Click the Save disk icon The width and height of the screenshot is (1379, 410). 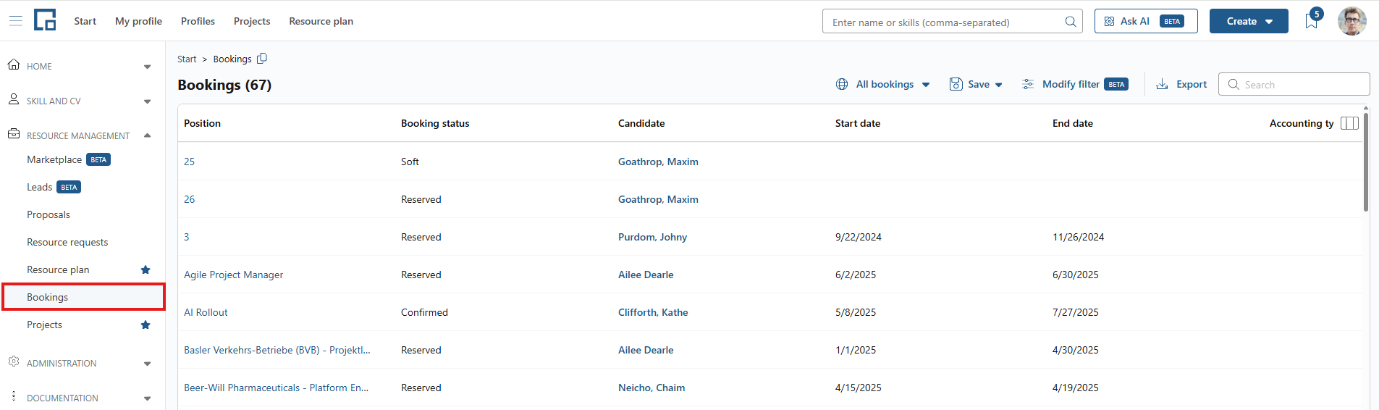pos(956,85)
